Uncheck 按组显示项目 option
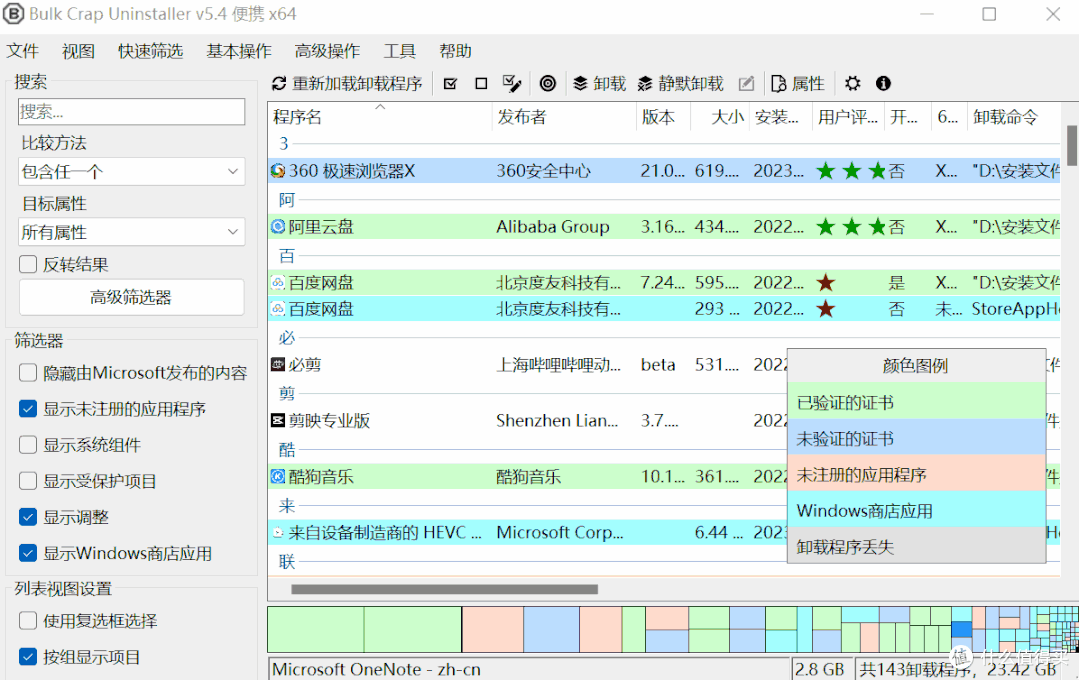This screenshot has height=680, width=1079. tap(28, 657)
